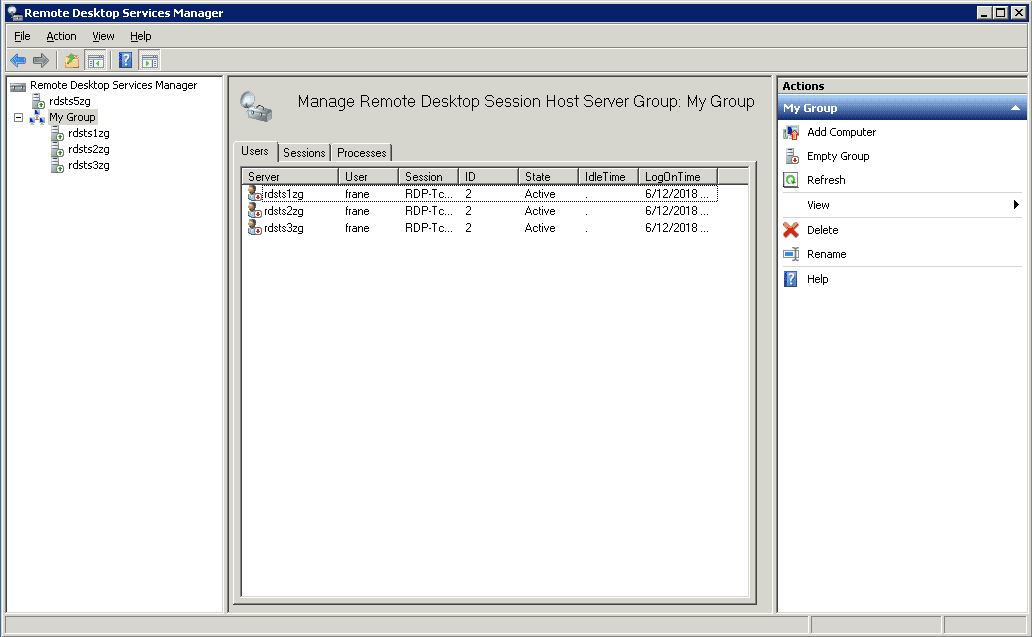This screenshot has height=637, width=1032.
Task: Switch to the Sessions tab
Action: coord(304,153)
